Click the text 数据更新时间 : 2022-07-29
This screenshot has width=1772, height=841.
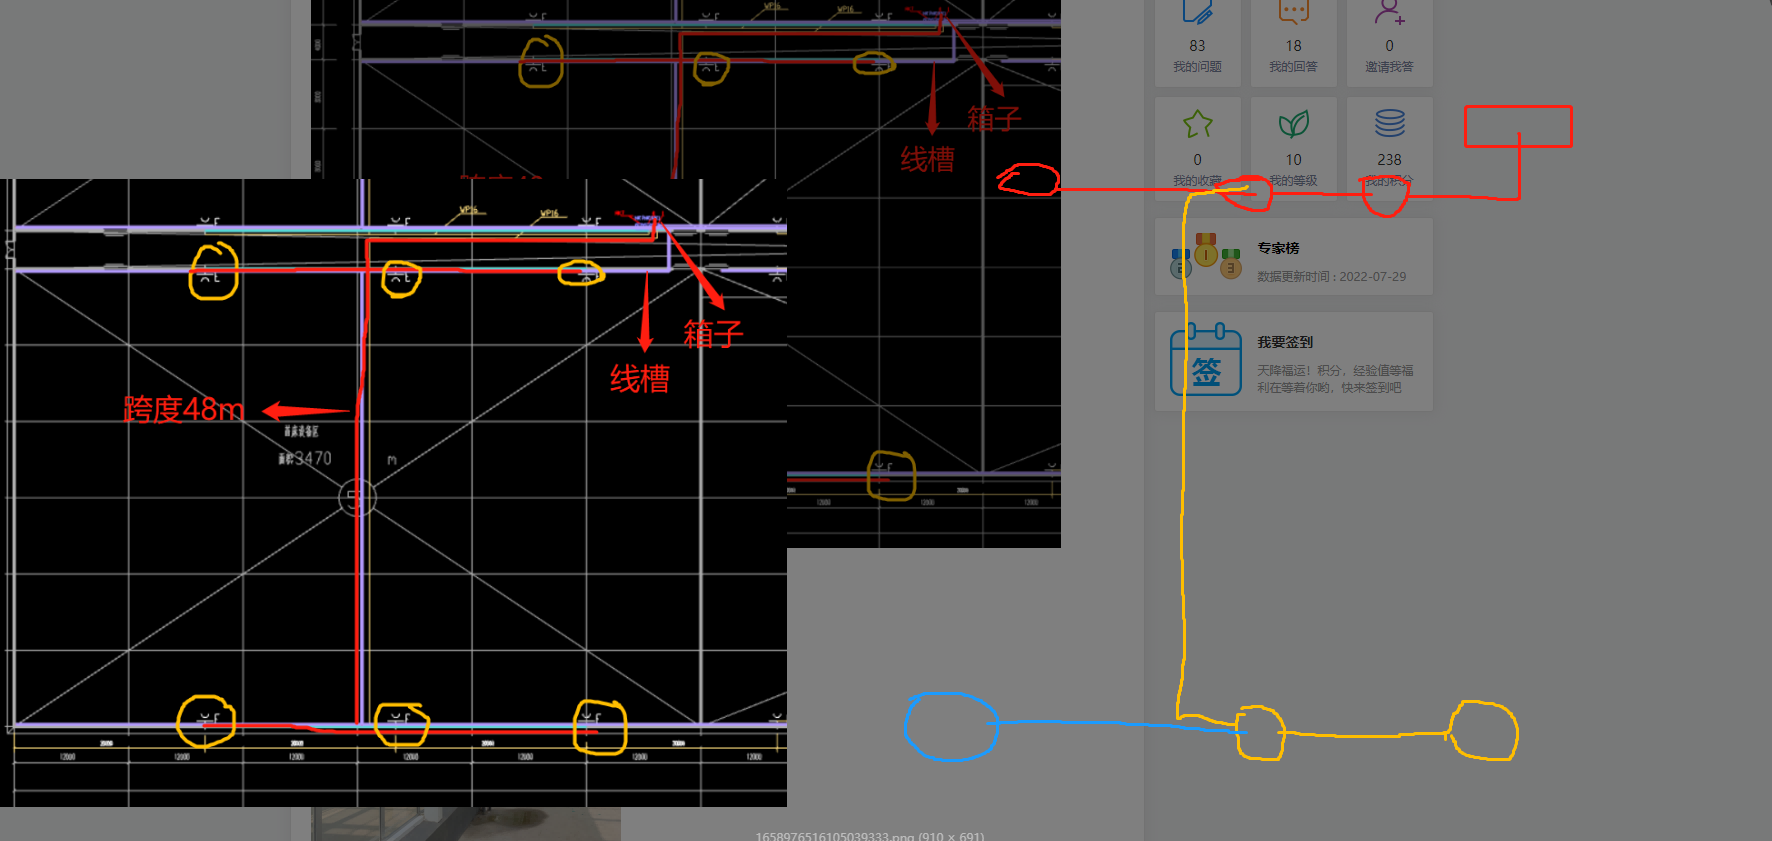tap(1332, 277)
